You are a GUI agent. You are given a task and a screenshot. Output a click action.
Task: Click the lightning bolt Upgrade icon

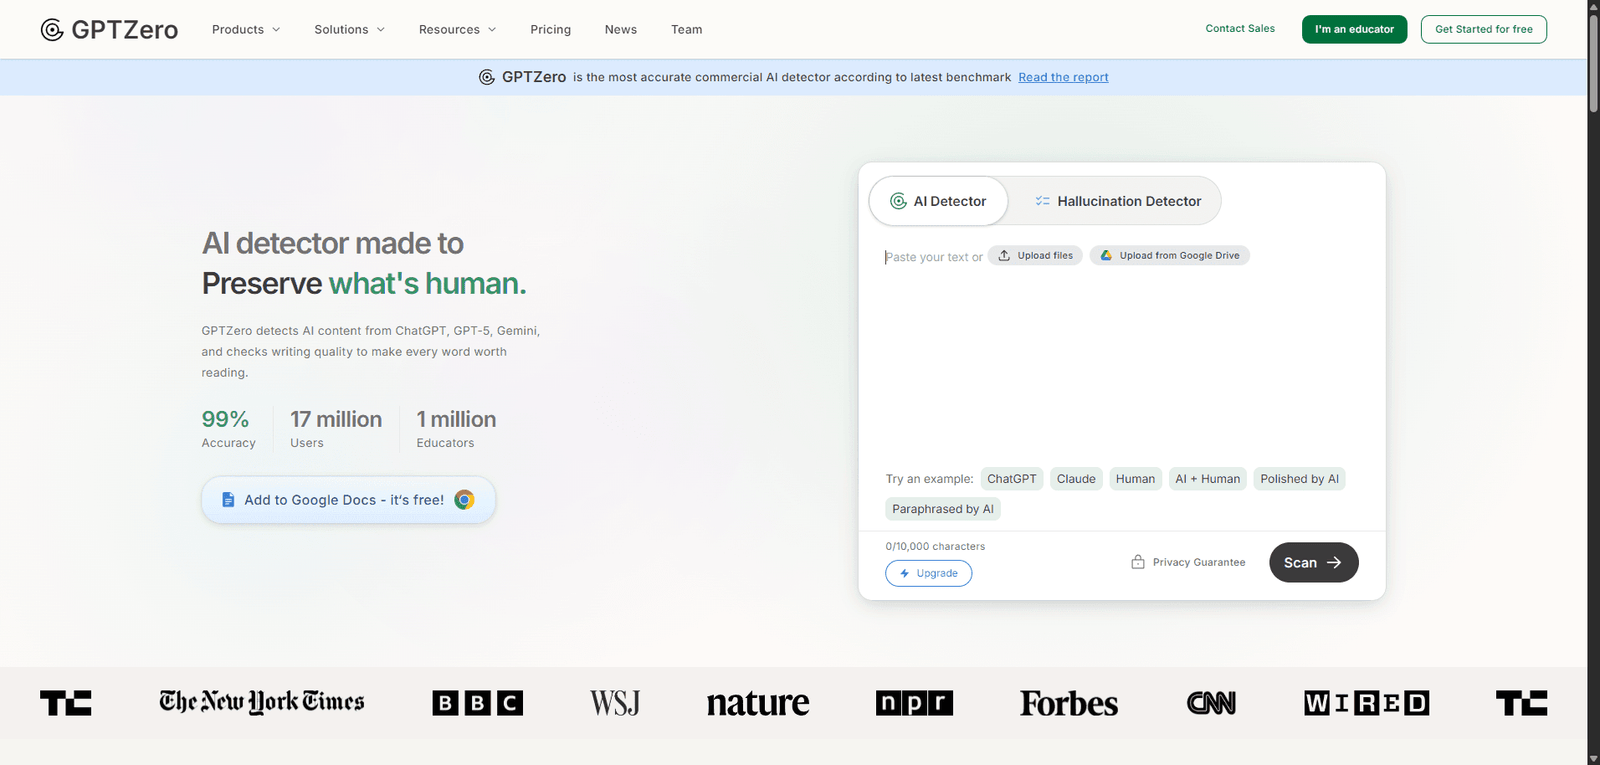coord(904,574)
